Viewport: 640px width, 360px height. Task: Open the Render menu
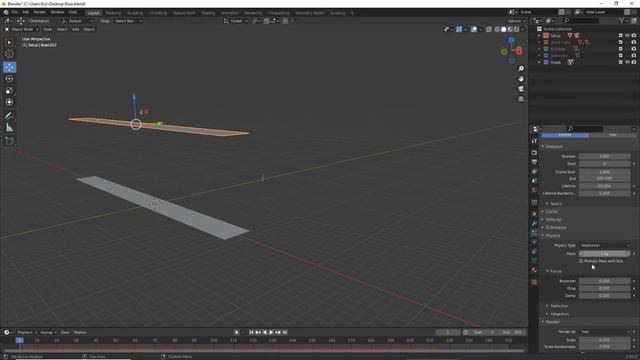(x=40, y=12)
